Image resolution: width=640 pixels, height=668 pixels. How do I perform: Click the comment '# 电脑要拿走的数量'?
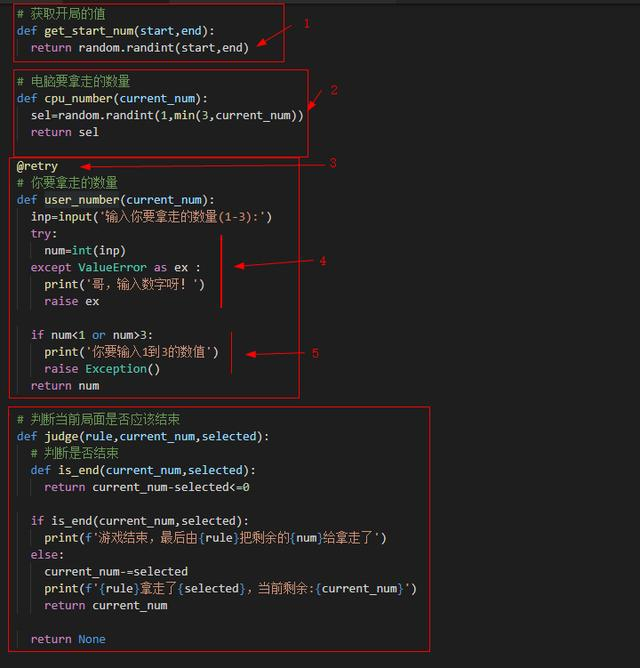point(73,81)
